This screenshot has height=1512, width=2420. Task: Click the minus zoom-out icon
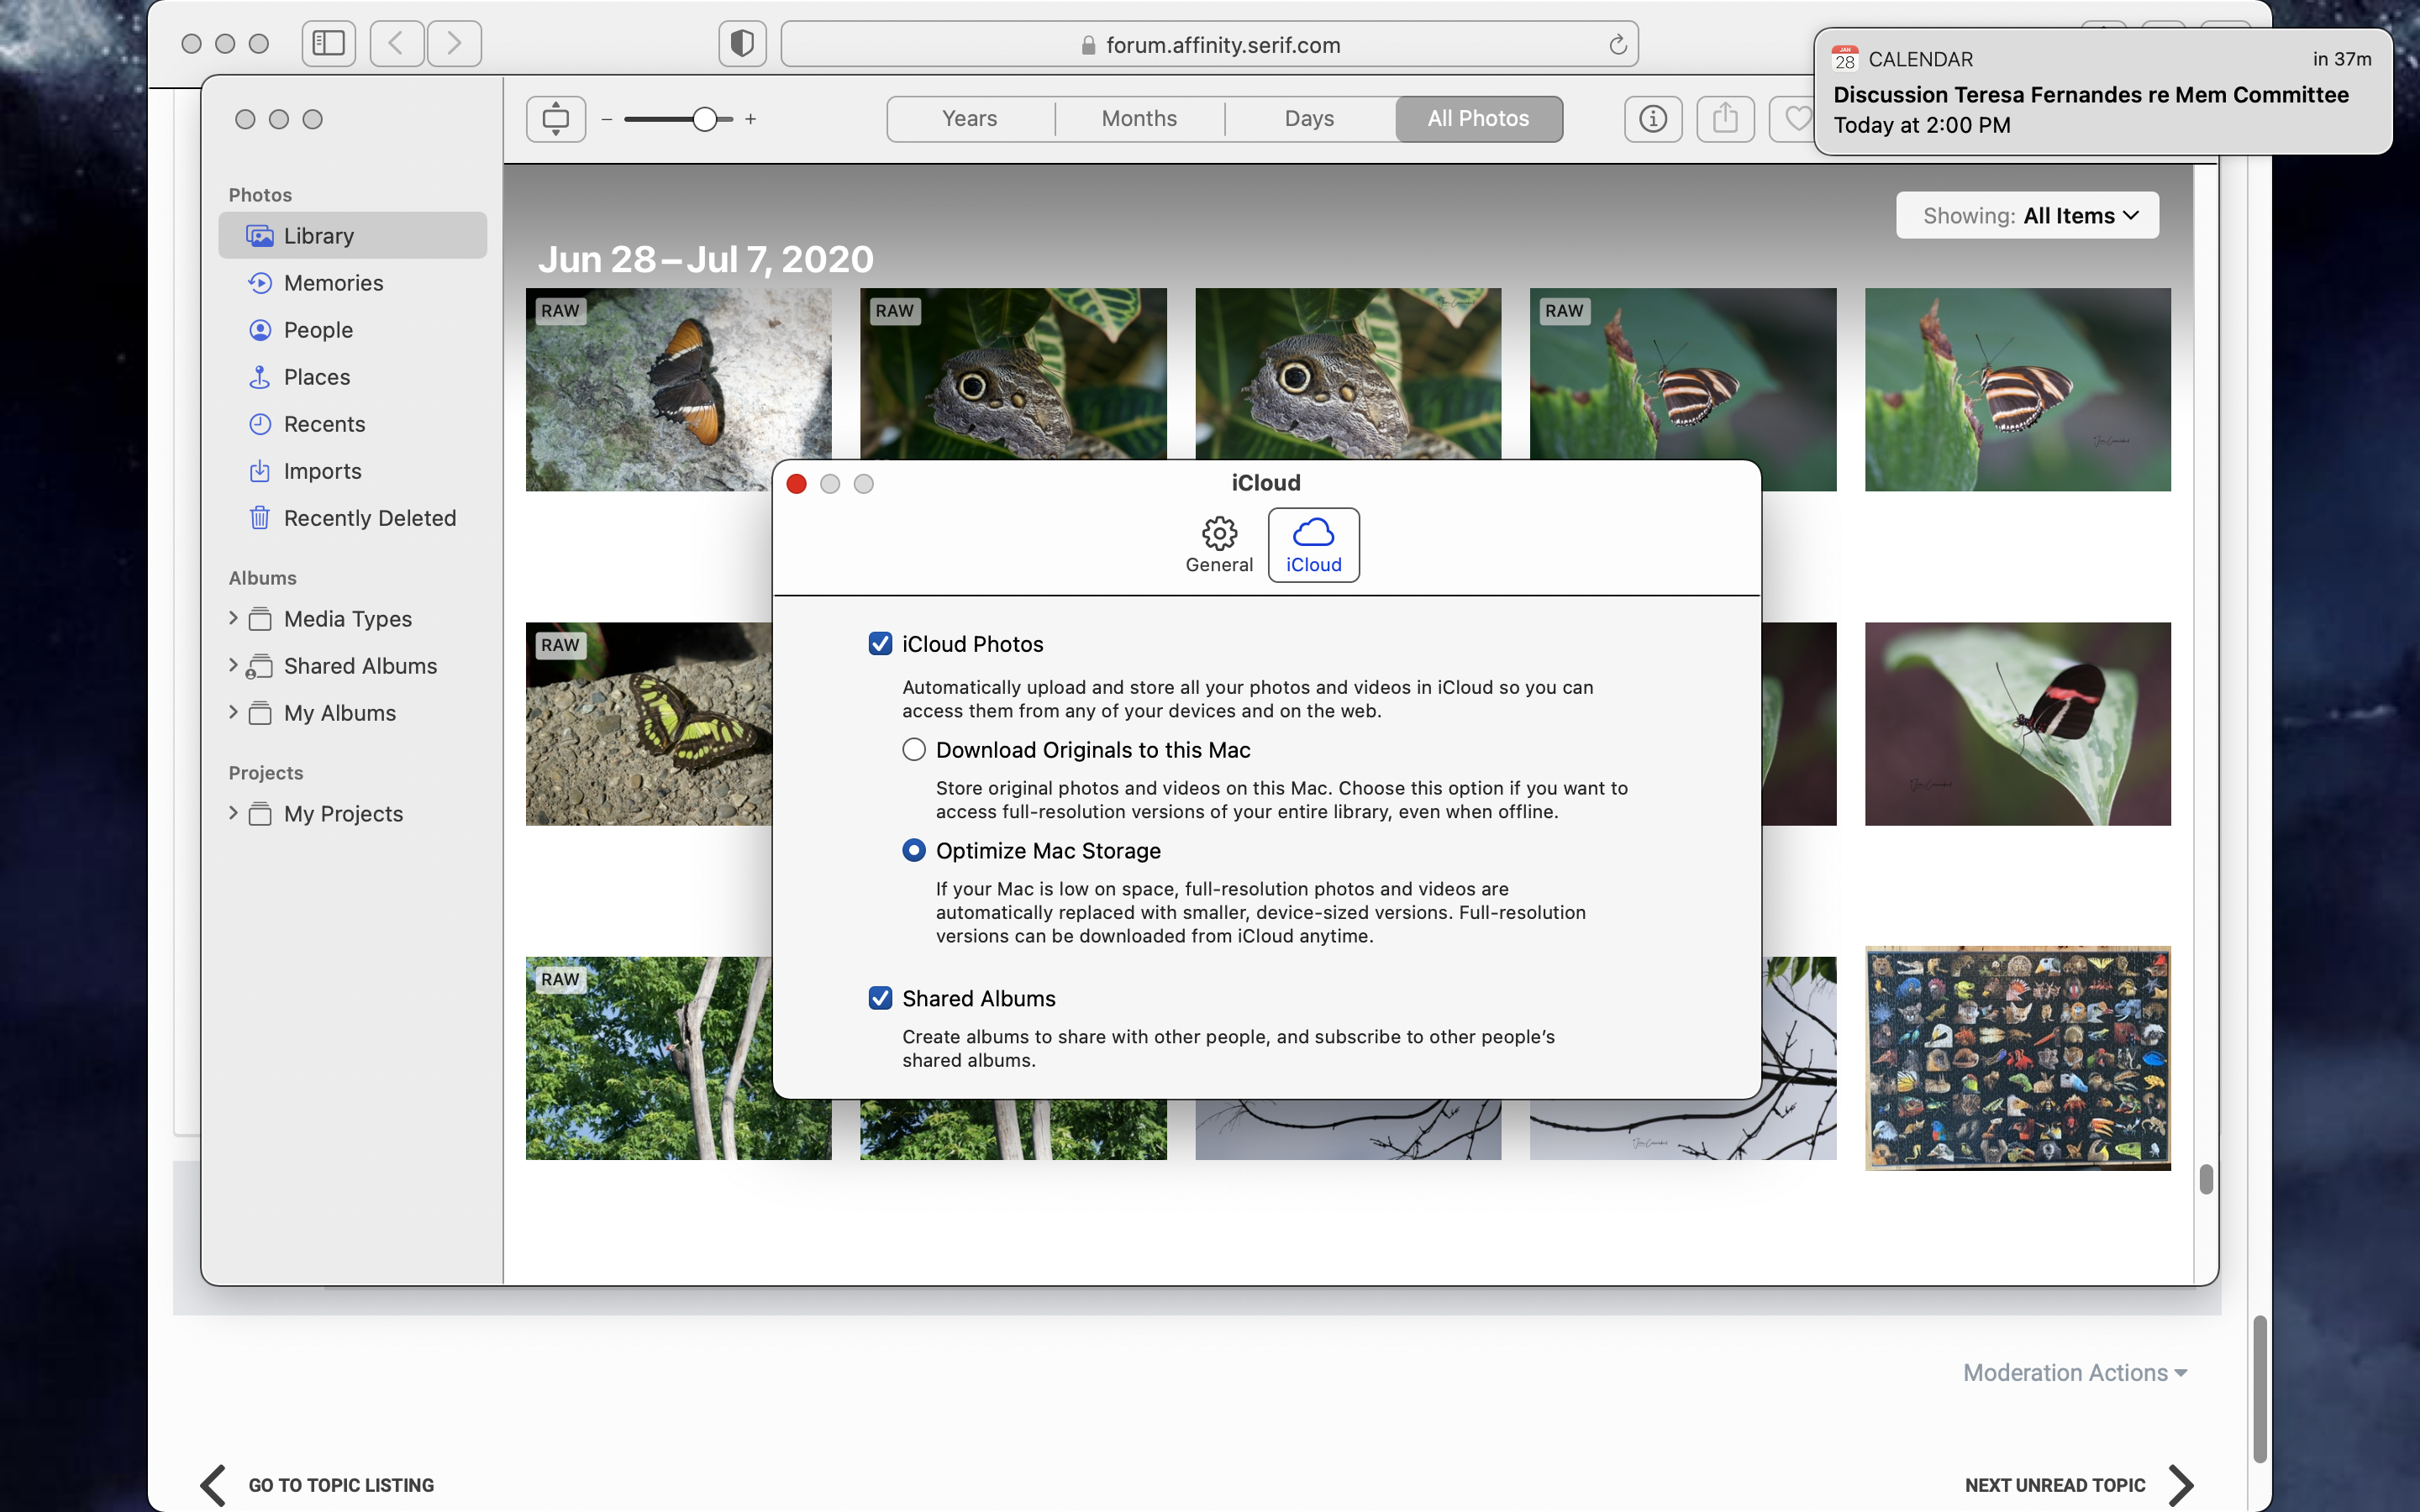pos(606,119)
